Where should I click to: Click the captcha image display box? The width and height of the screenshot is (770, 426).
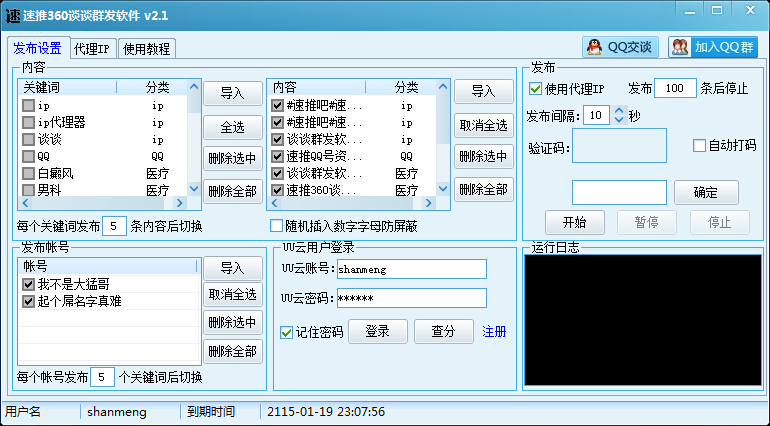coord(619,145)
